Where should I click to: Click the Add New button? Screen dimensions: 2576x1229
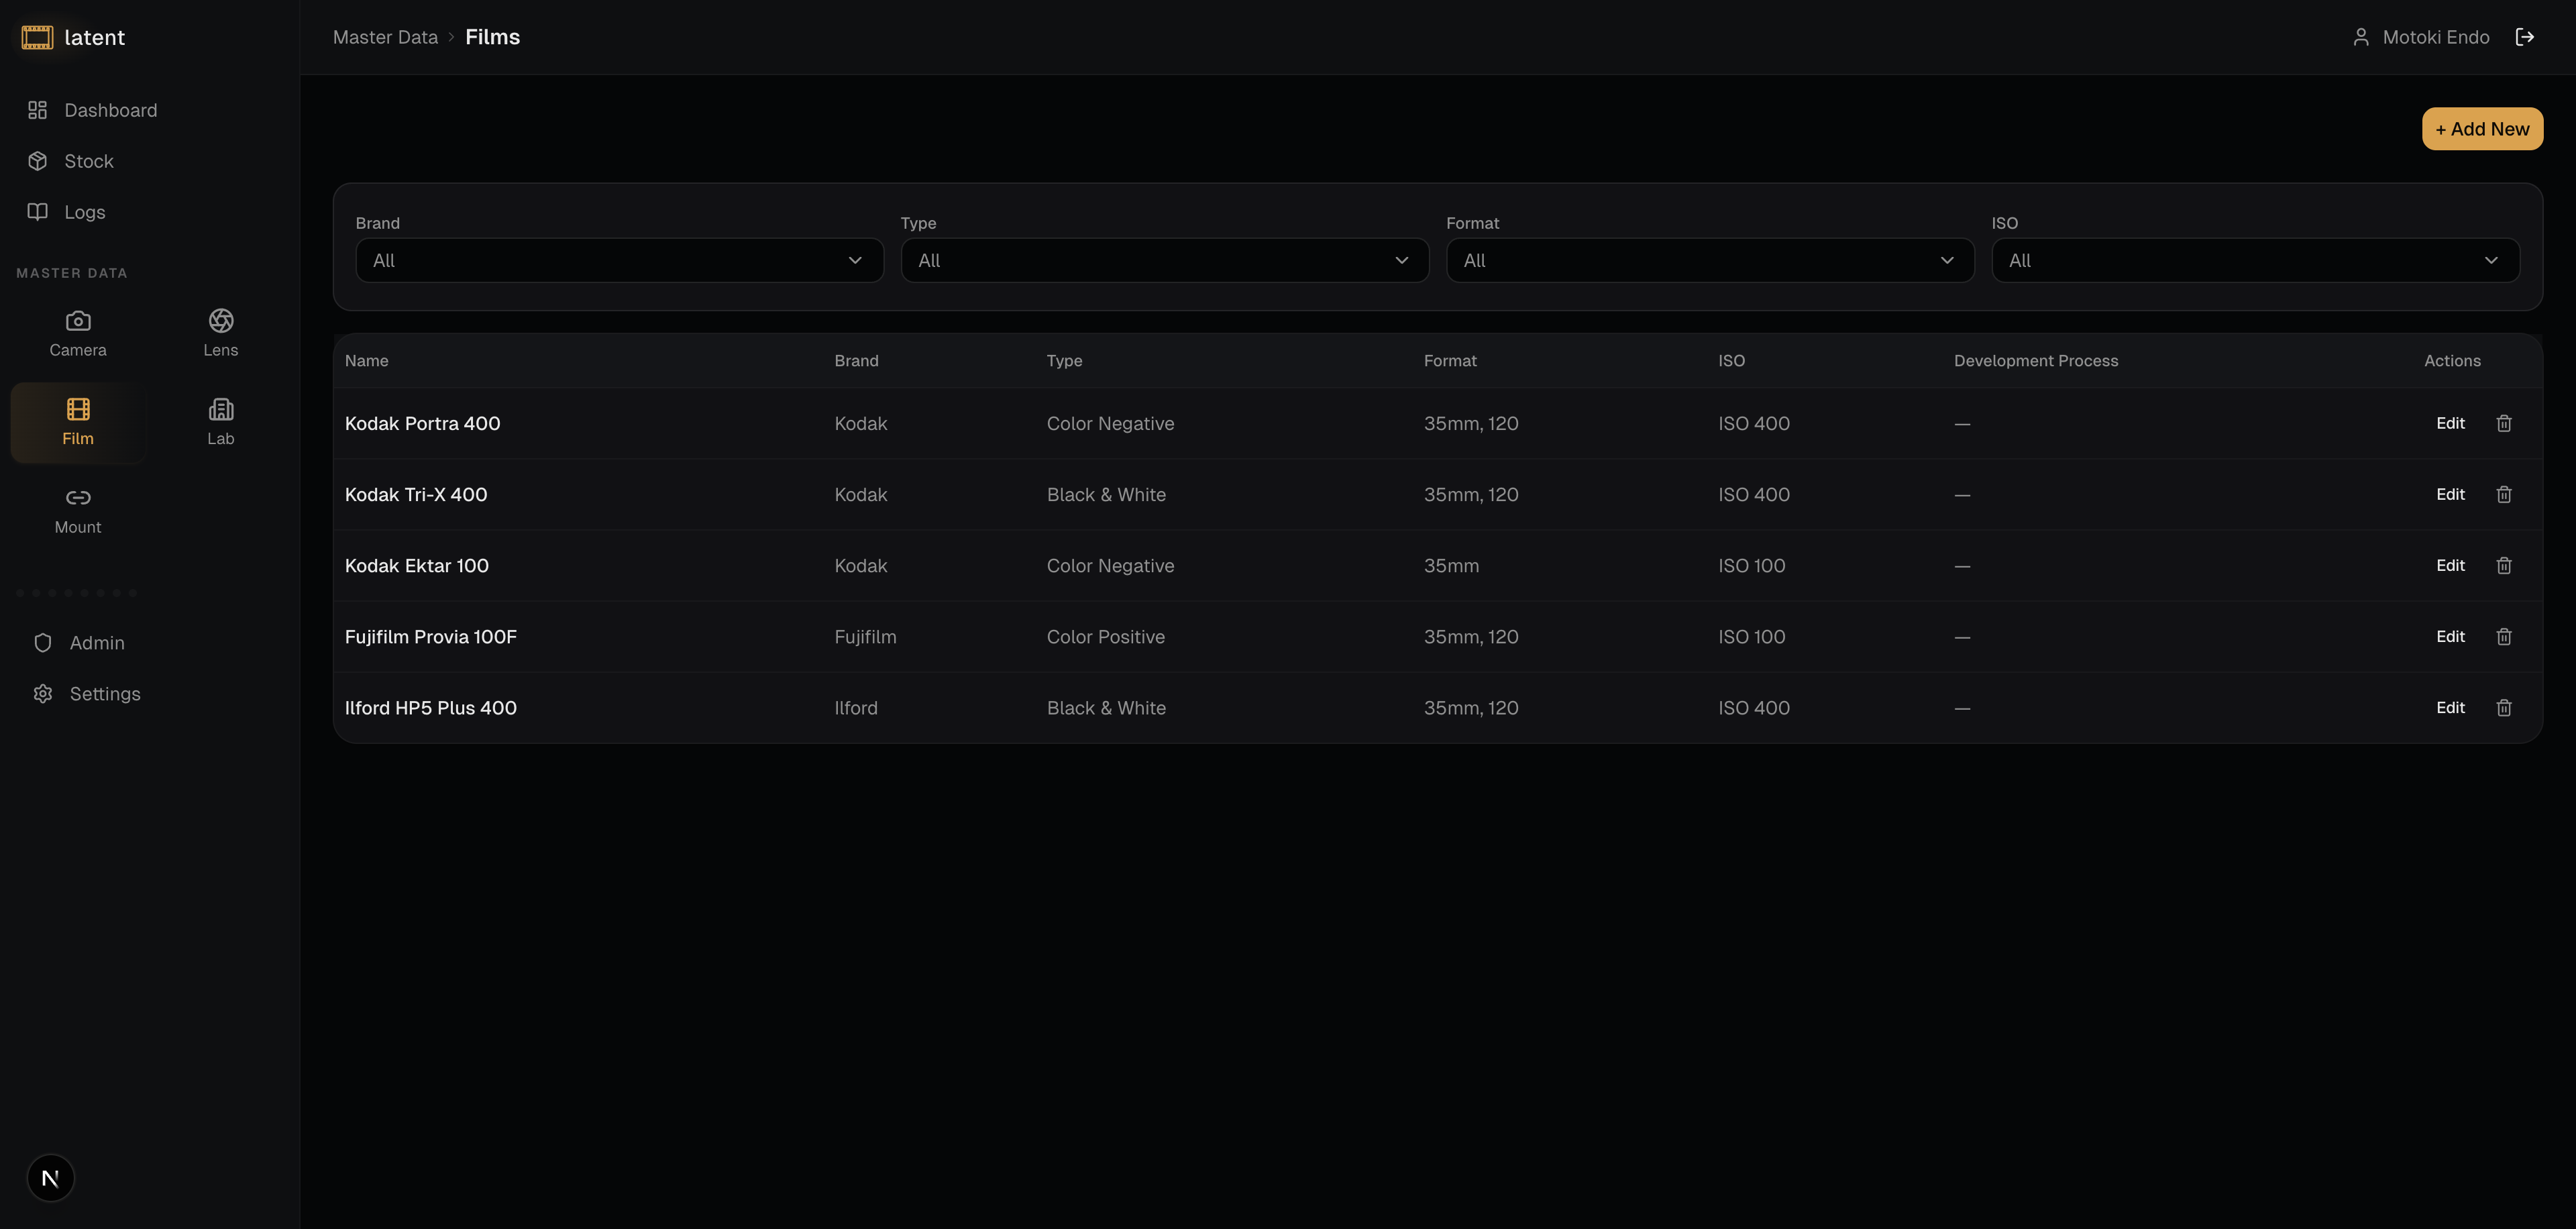click(x=2481, y=129)
